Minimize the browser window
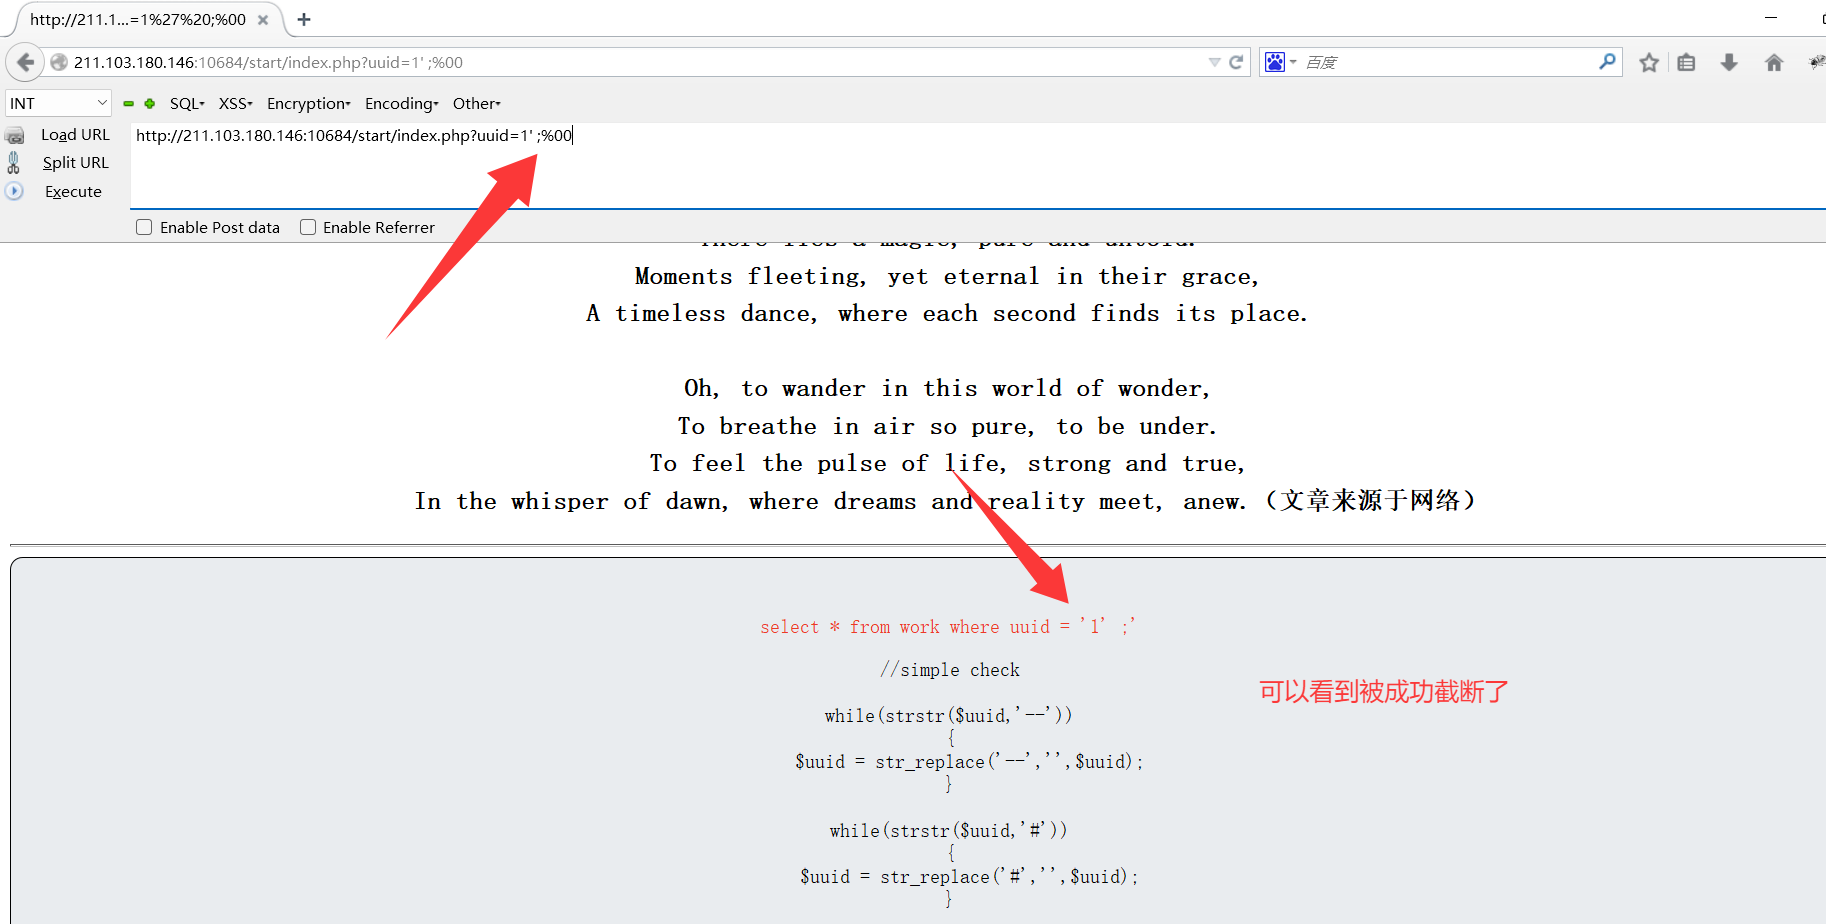The width and height of the screenshot is (1826, 924). (x=1771, y=18)
